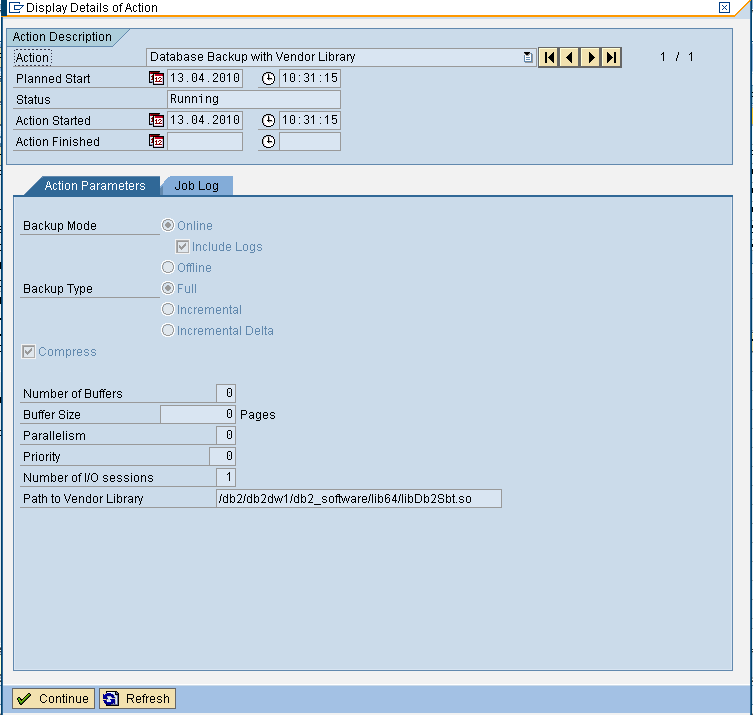Click clock icon beside Action Finished time
Image resolution: width=753 pixels, height=715 pixels.
(268, 141)
